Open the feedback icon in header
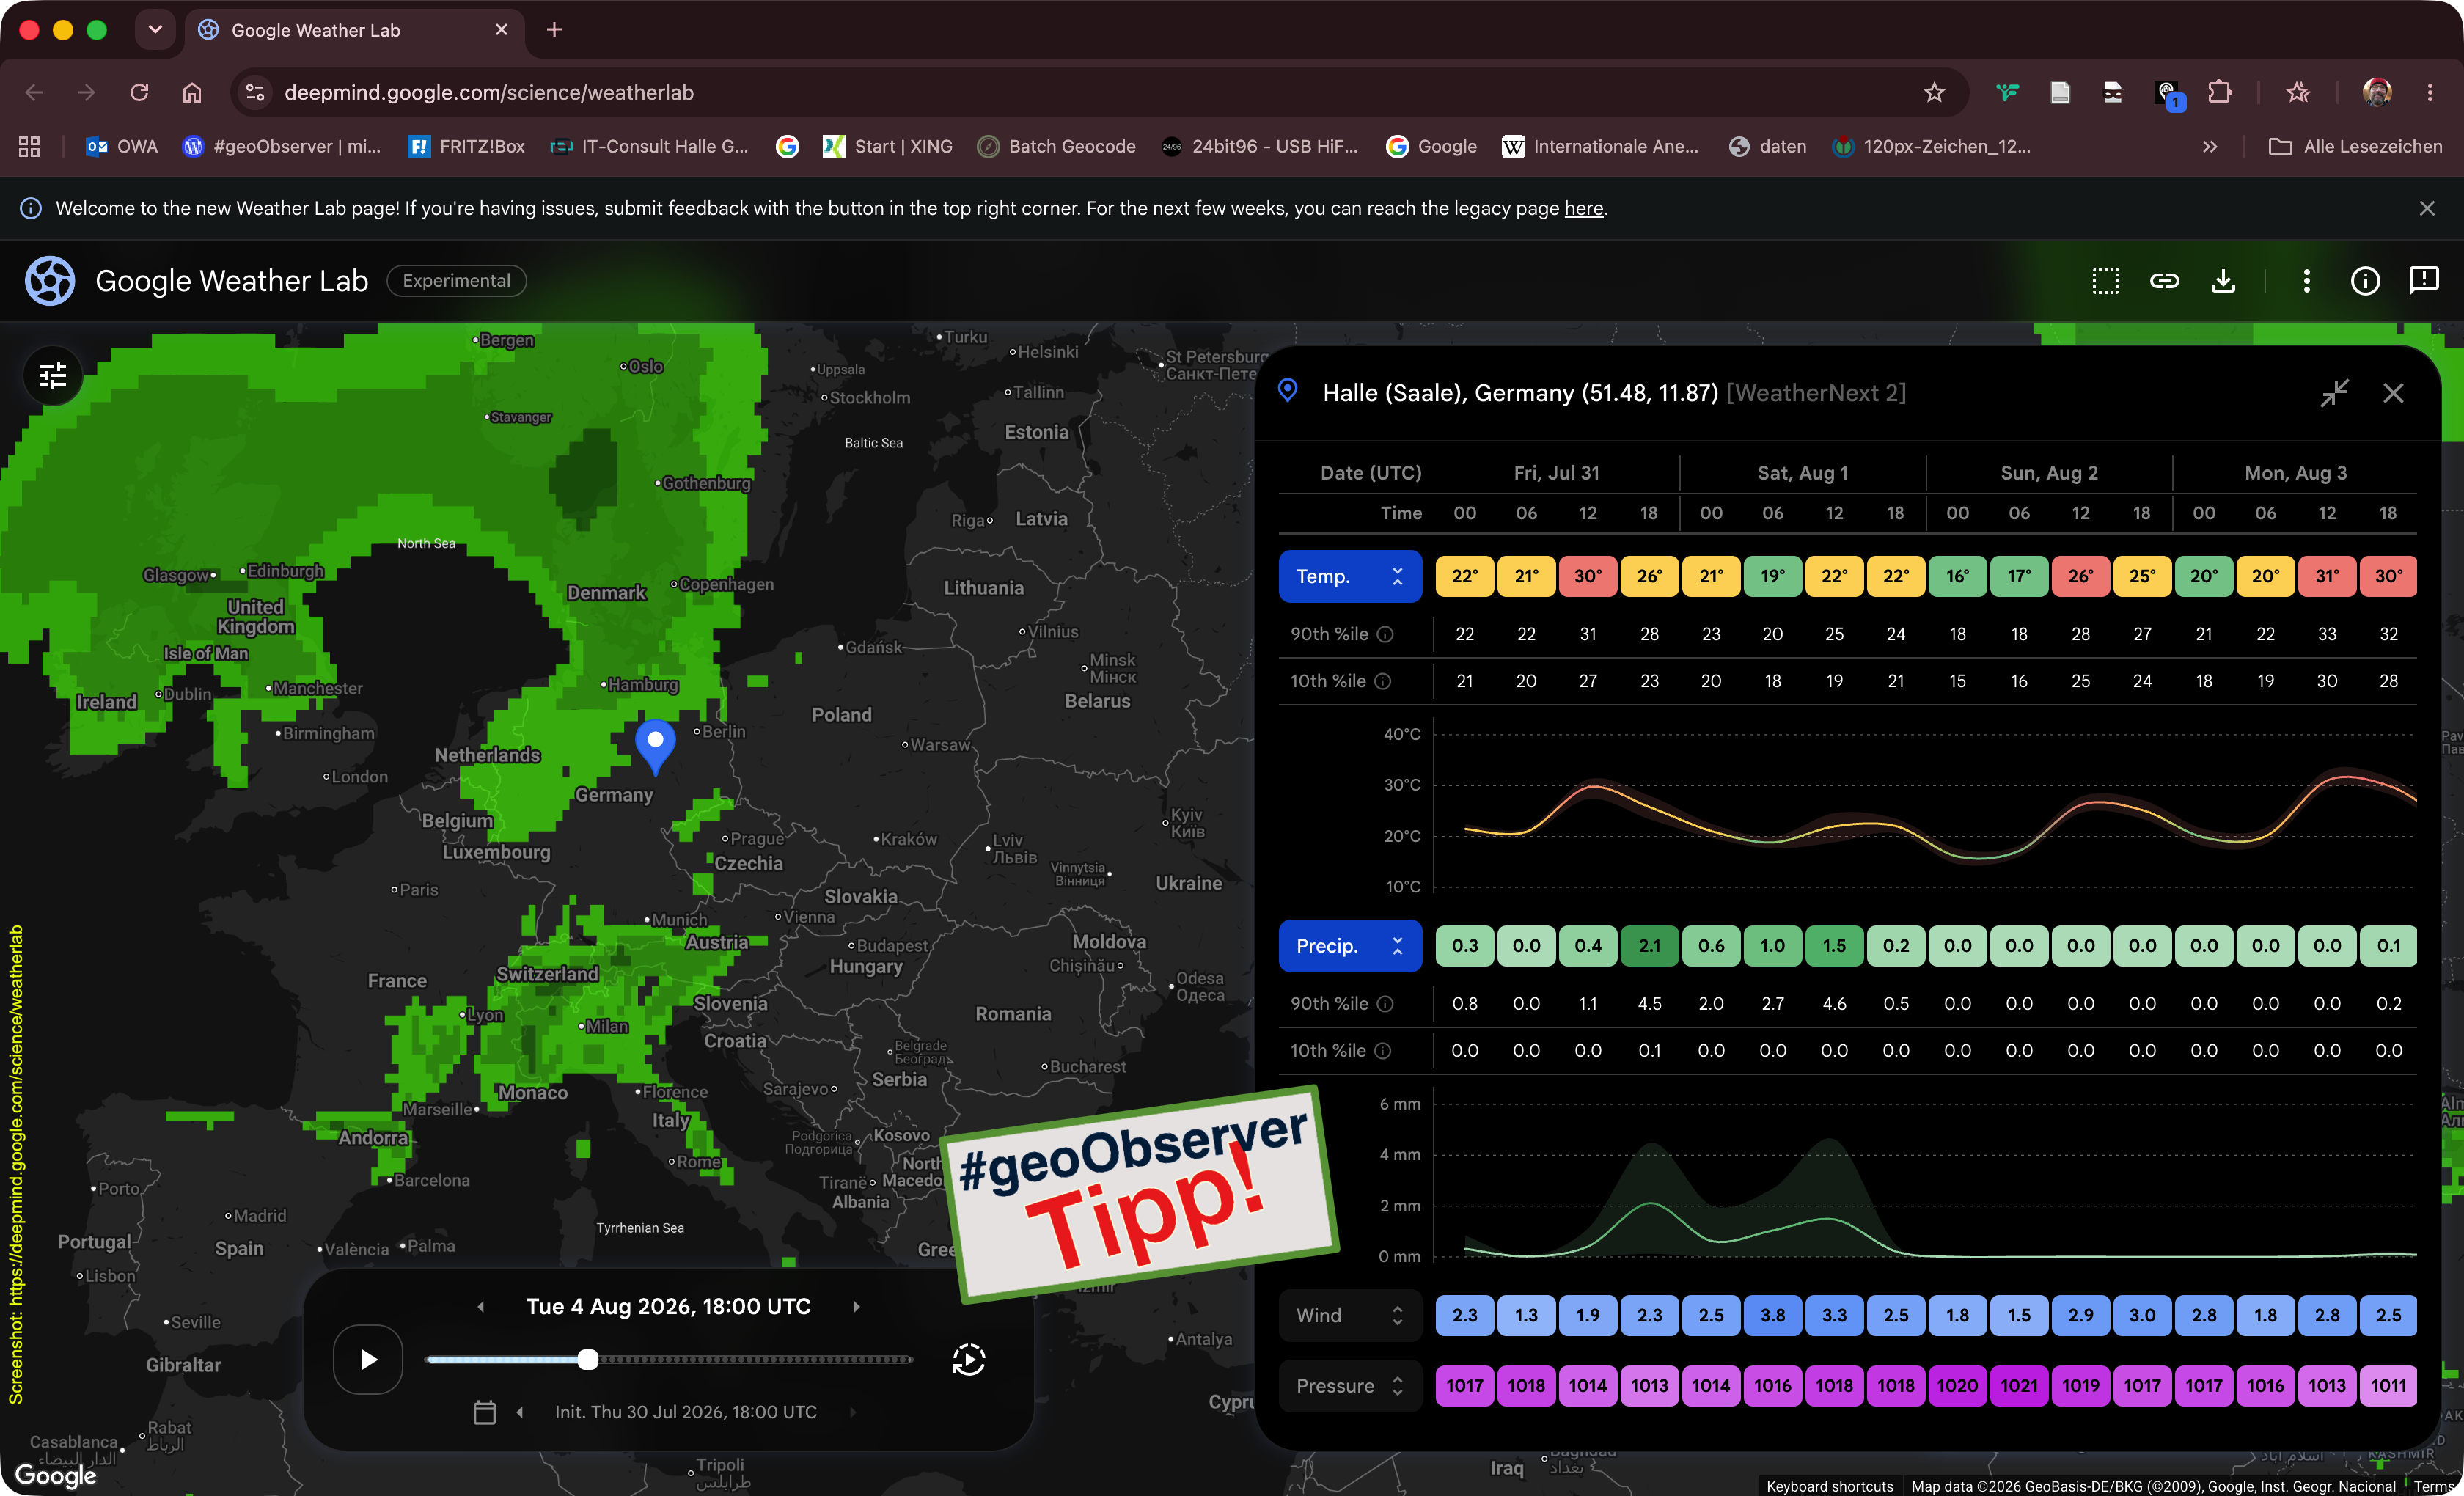2464x1496 pixels. tap(2424, 281)
